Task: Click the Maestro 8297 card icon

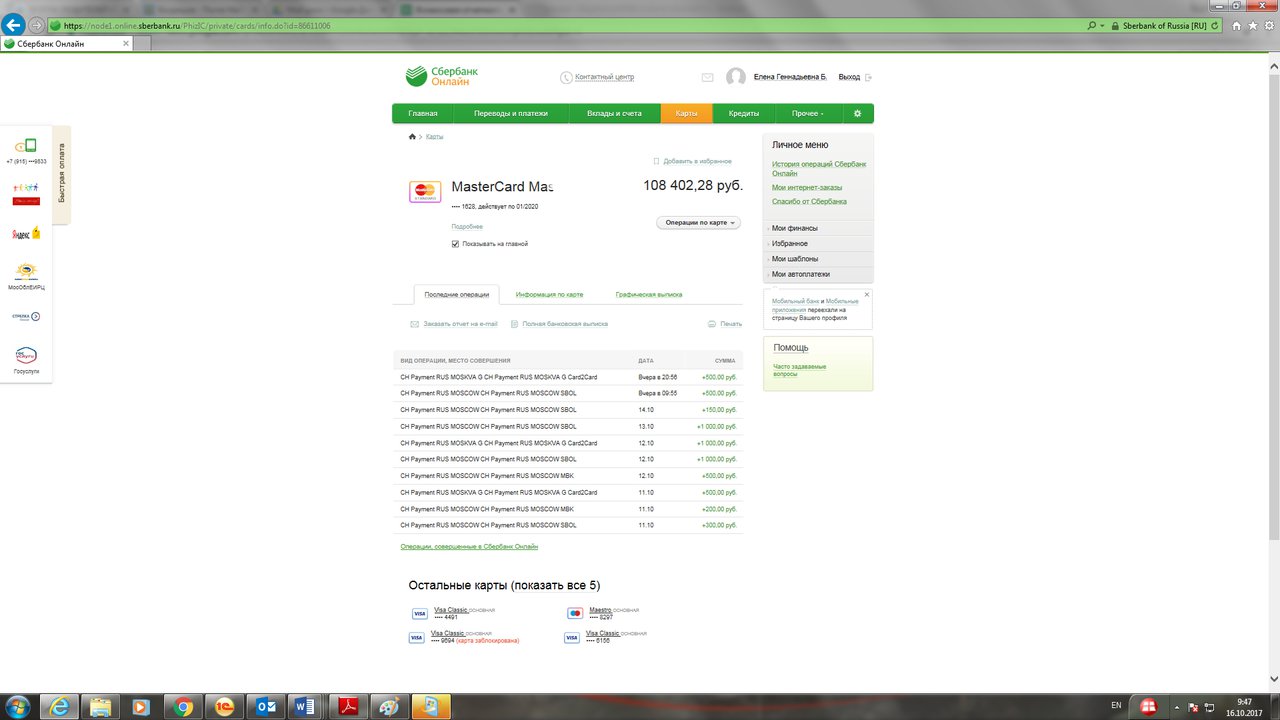Action: (x=575, y=613)
